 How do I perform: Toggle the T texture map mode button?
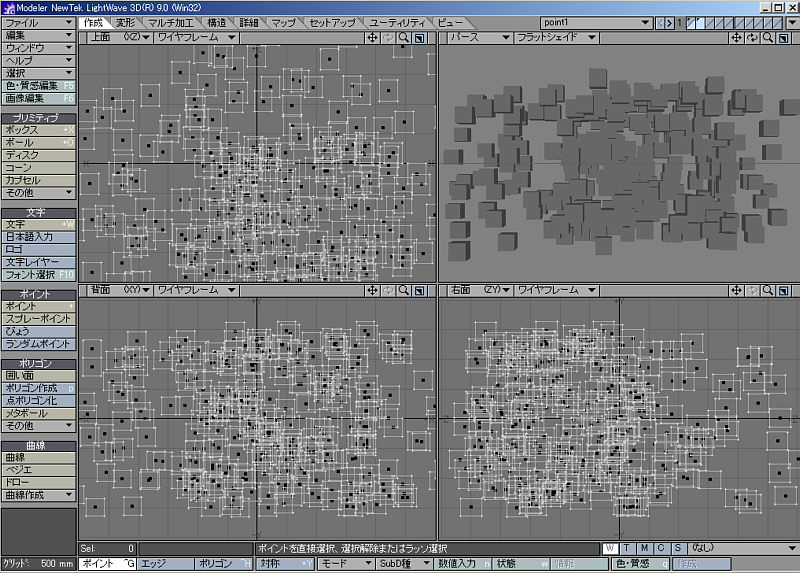(x=628, y=548)
